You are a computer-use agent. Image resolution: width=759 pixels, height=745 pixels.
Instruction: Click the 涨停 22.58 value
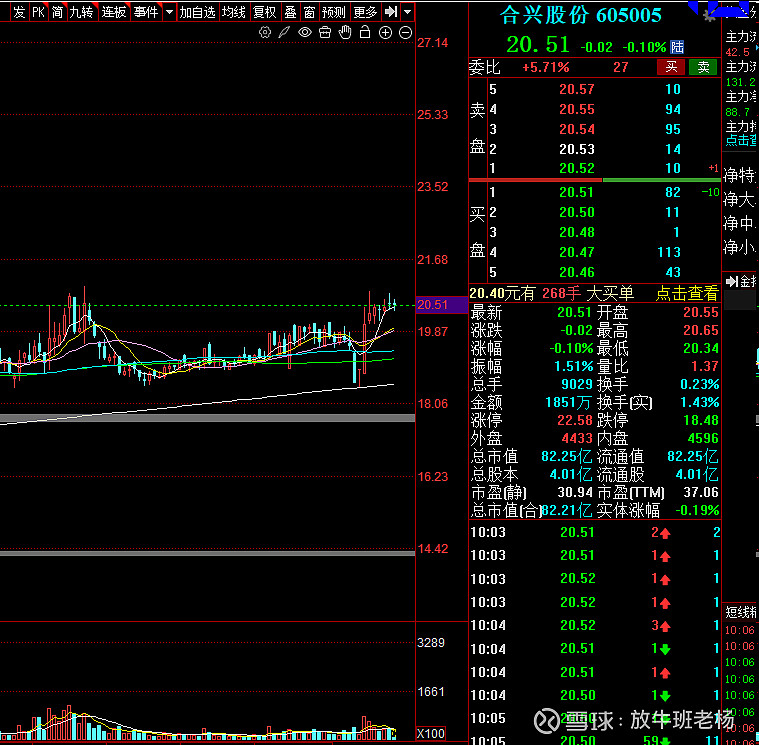click(575, 420)
